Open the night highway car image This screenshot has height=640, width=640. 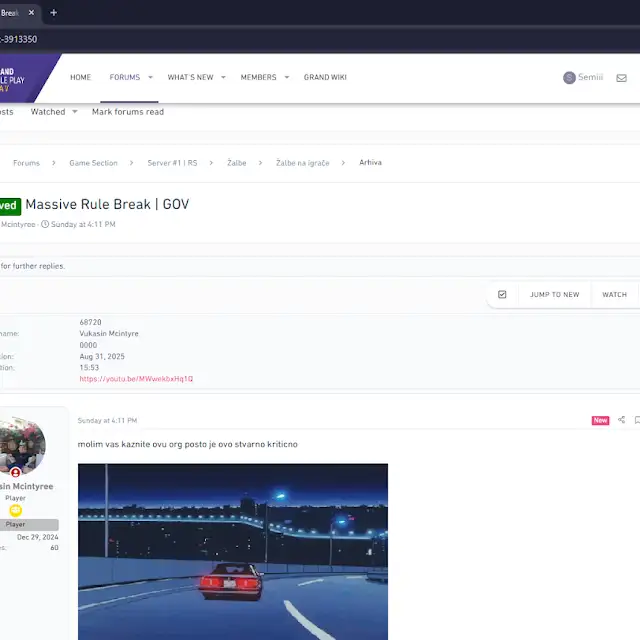(x=232, y=550)
